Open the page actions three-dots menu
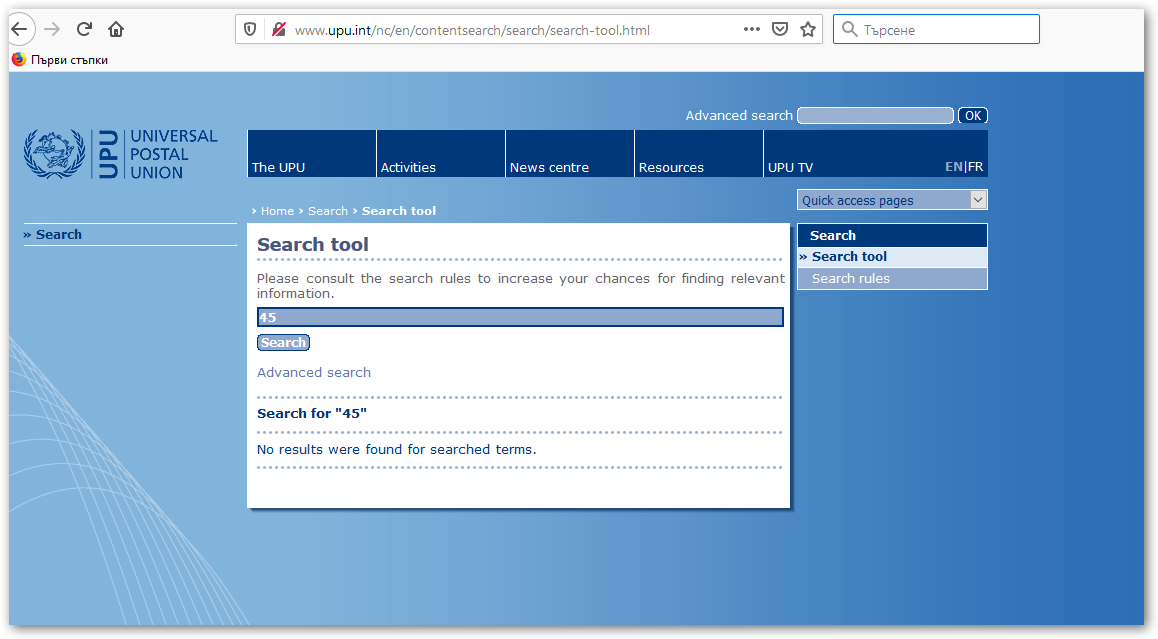1158x639 pixels. [x=752, y=29]
